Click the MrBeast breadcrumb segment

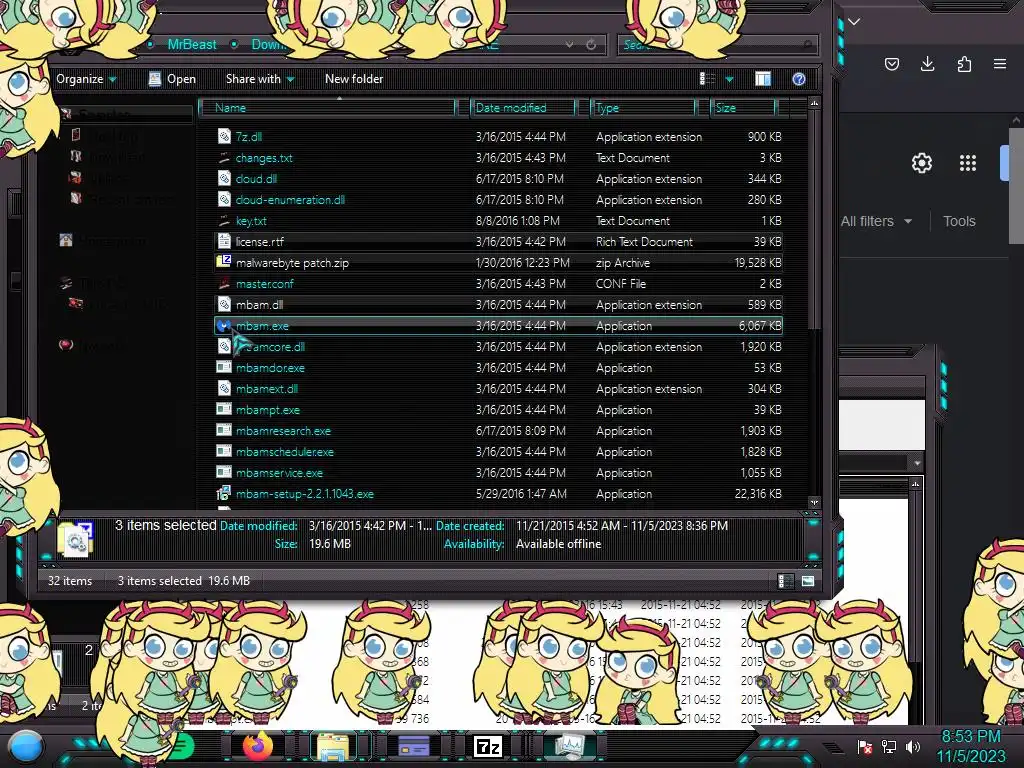pos(191,44)
